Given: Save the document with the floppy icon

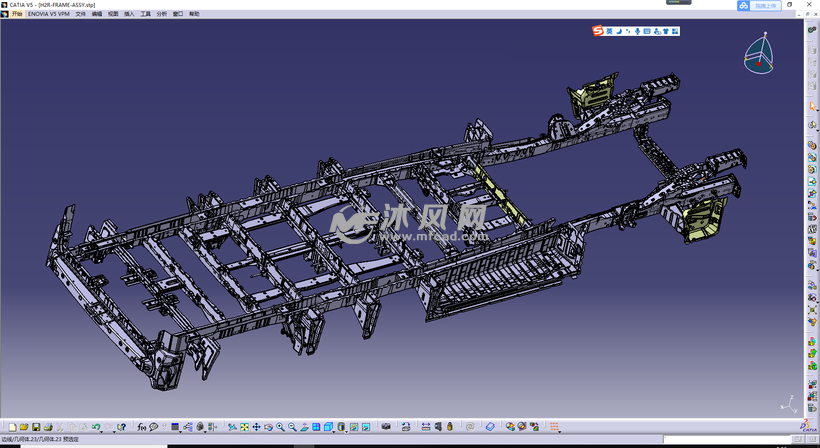Looking at the screenshot, I should pyautogui.click(x=36, y=427).
